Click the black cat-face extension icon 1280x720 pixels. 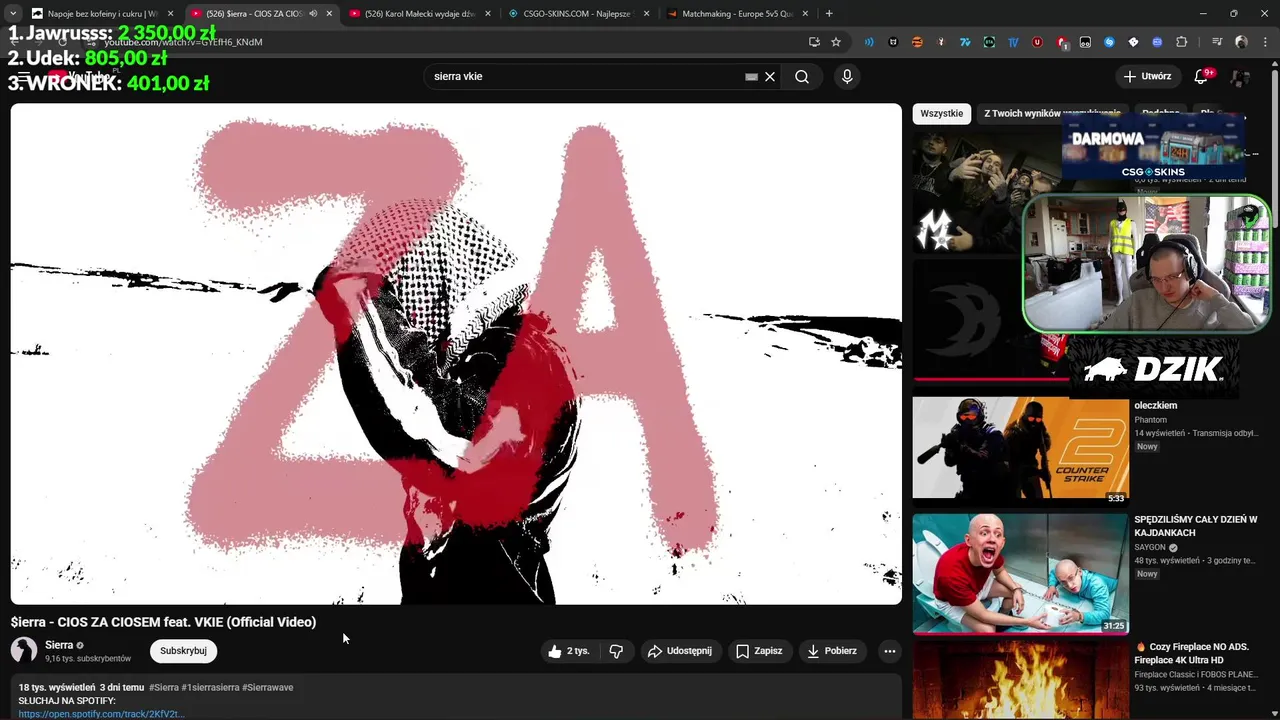[893, 42]
